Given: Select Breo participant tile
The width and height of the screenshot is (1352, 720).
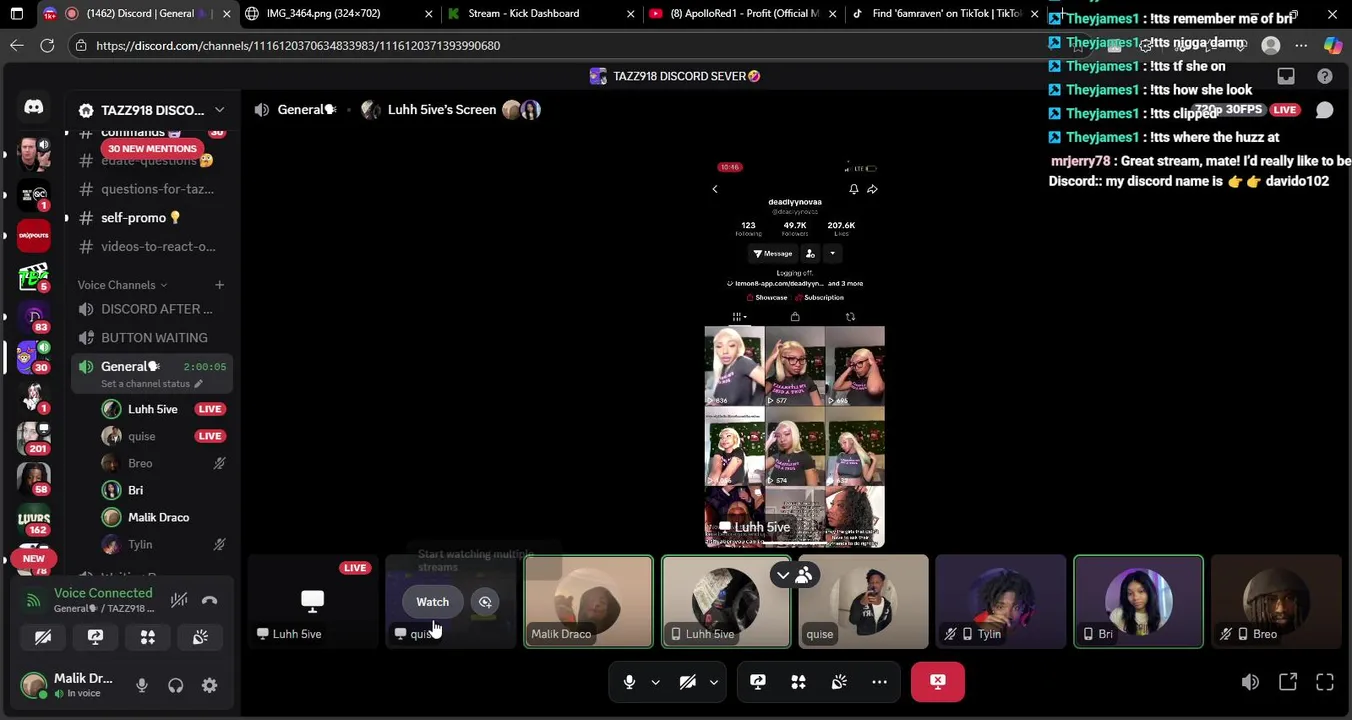Looking at the screenshot, I should coord(1276,602).
